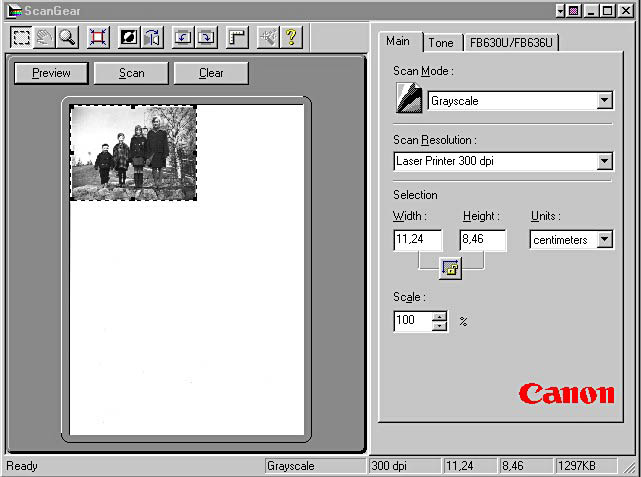Toggle the width-height aspect ratio lock
The height and width of the screenshot is (477, 641).
click(450, 268)
